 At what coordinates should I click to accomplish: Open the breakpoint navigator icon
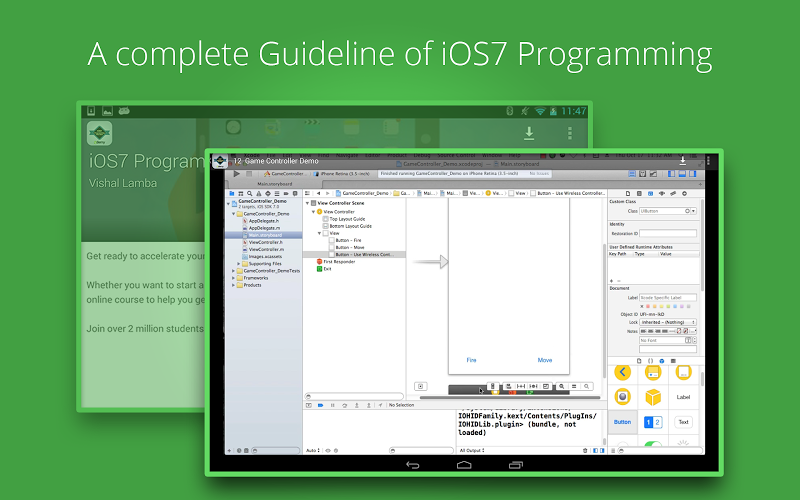tap(286, 193)
